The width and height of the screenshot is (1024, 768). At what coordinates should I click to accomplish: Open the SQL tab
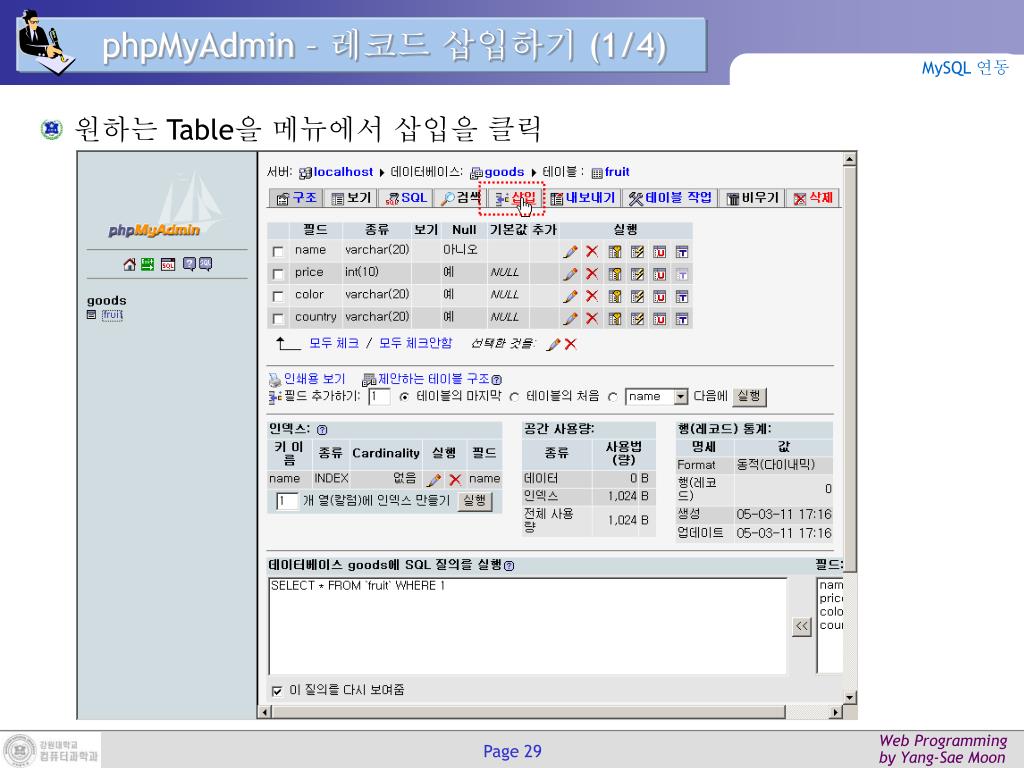[x=406, y=198]
